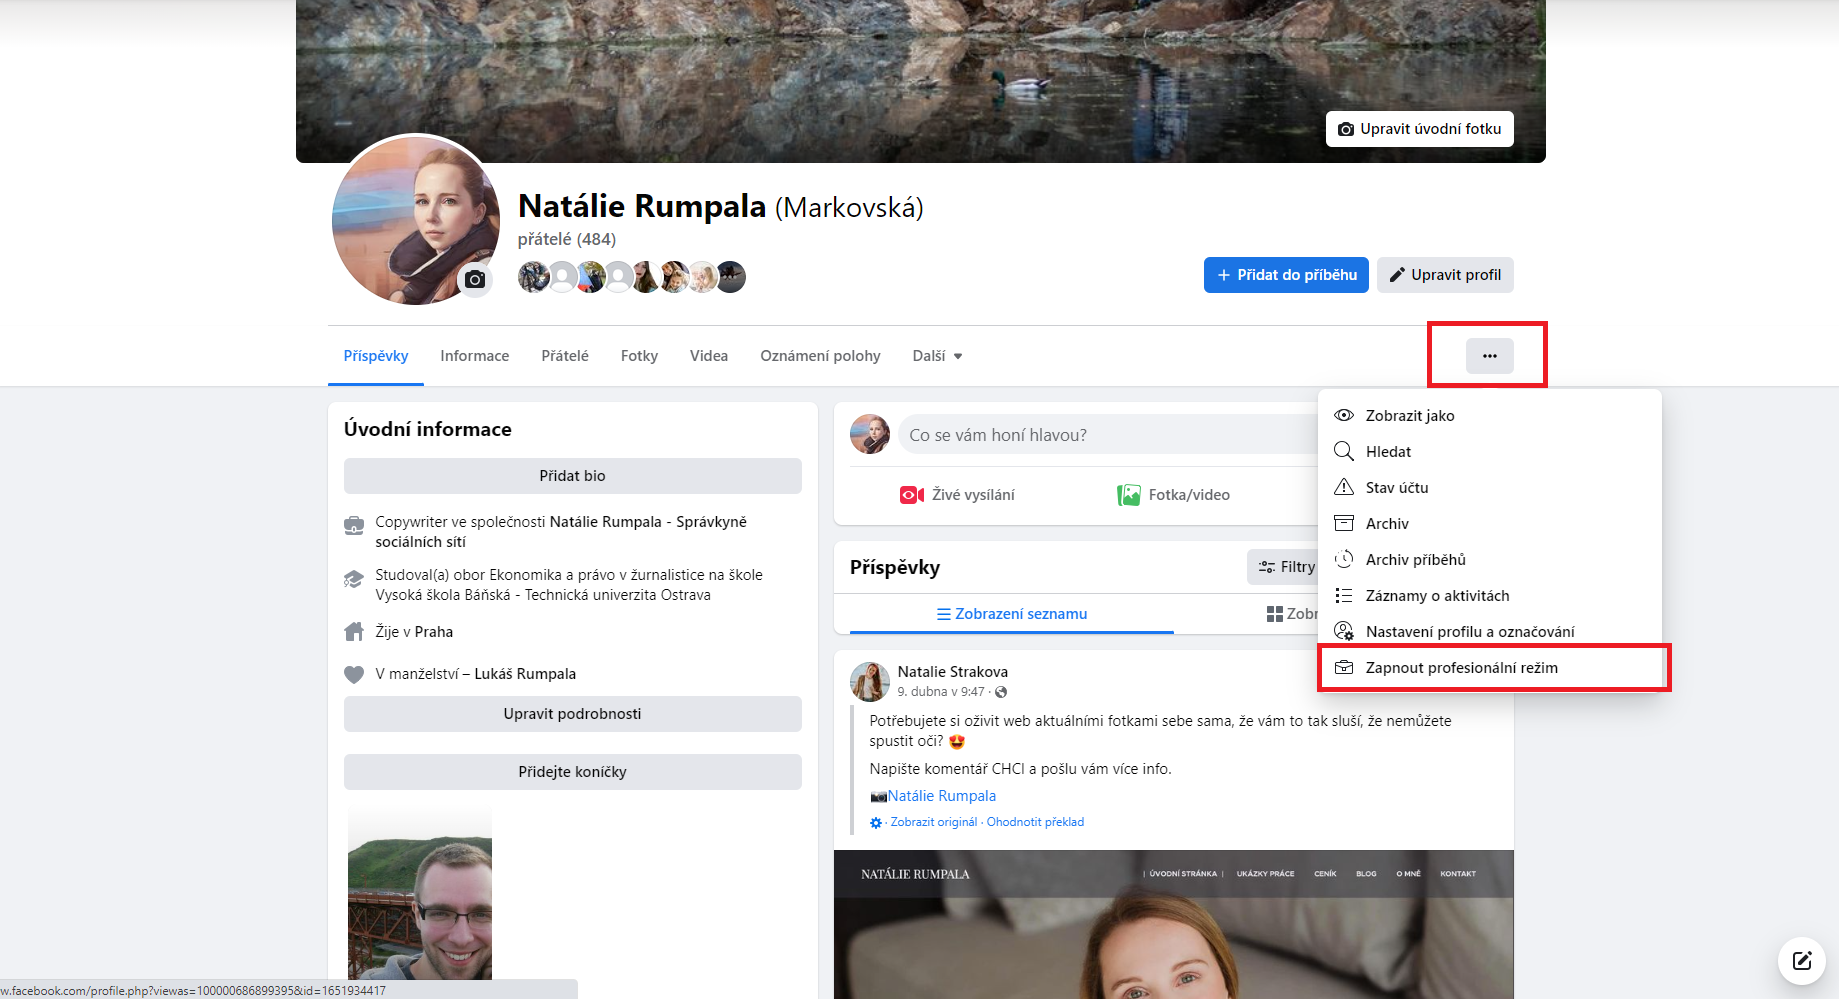Add a Fotka/video to a post
1839x999 pixels.
tap(1173, 495)
